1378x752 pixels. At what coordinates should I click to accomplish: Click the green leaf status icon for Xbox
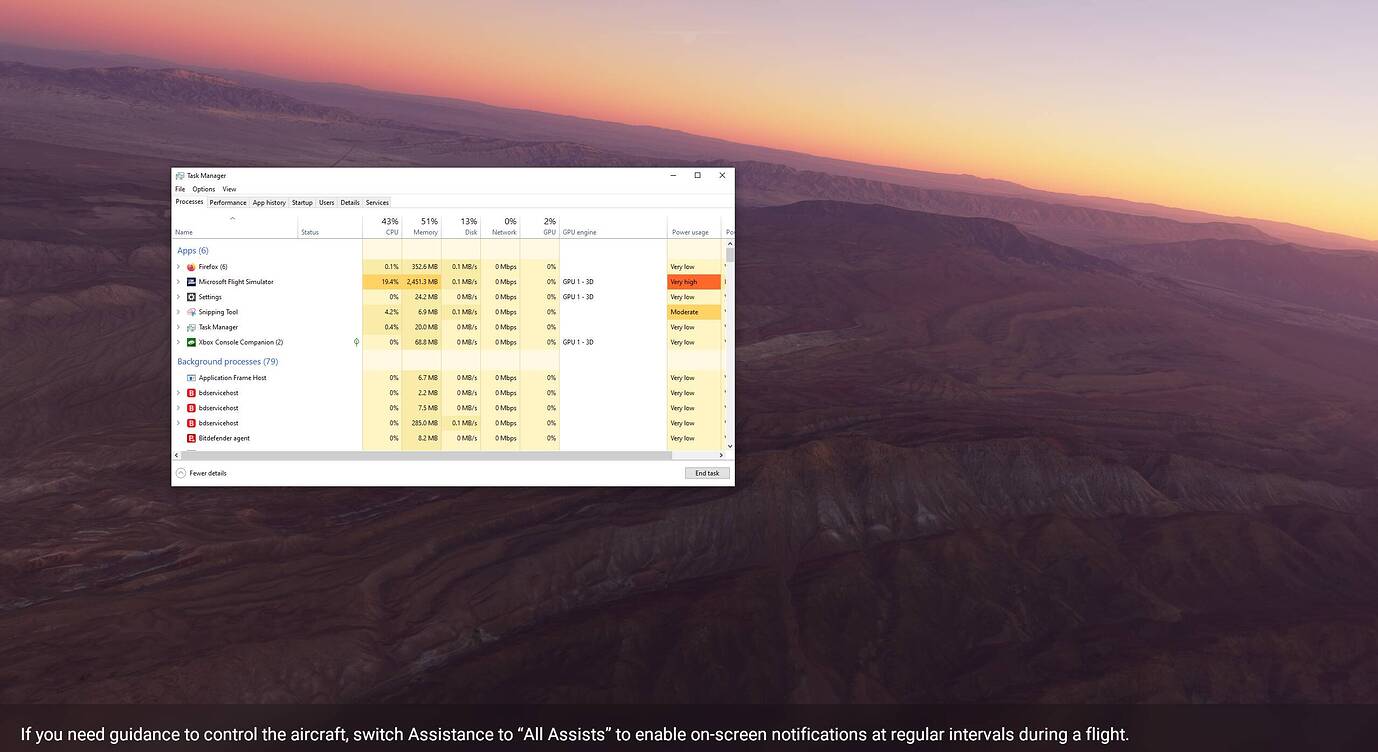(x=356, y=341)
